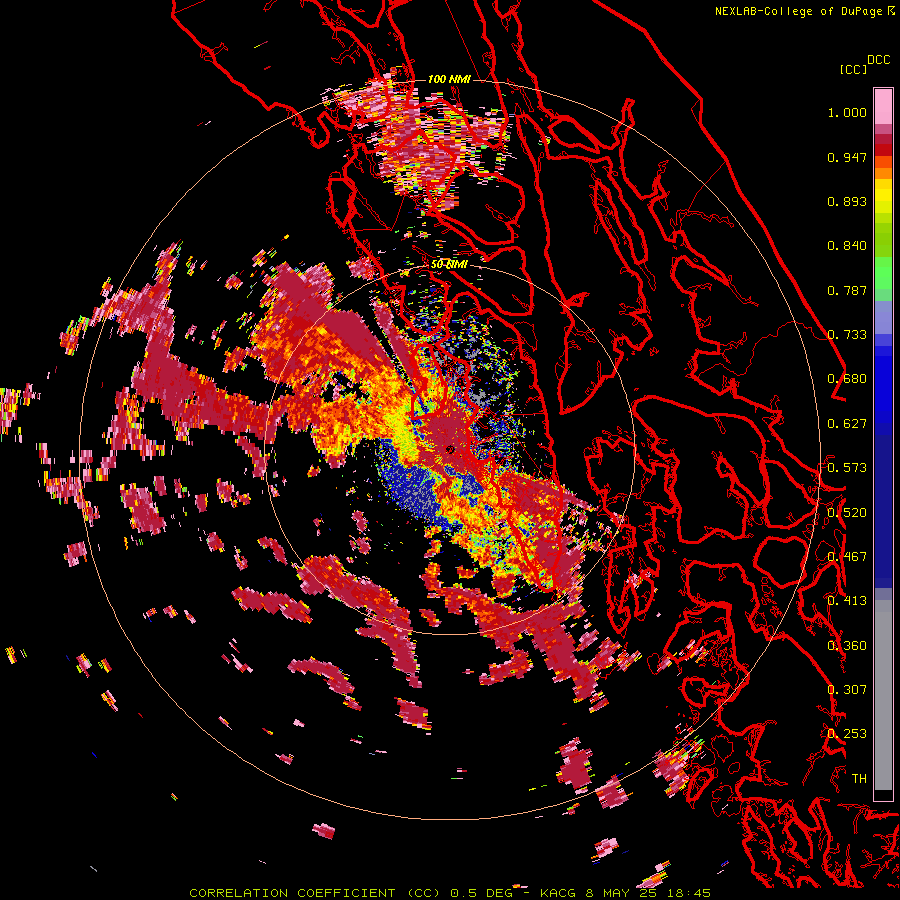Click the 100 NMI range ring label

pos(449,79)
